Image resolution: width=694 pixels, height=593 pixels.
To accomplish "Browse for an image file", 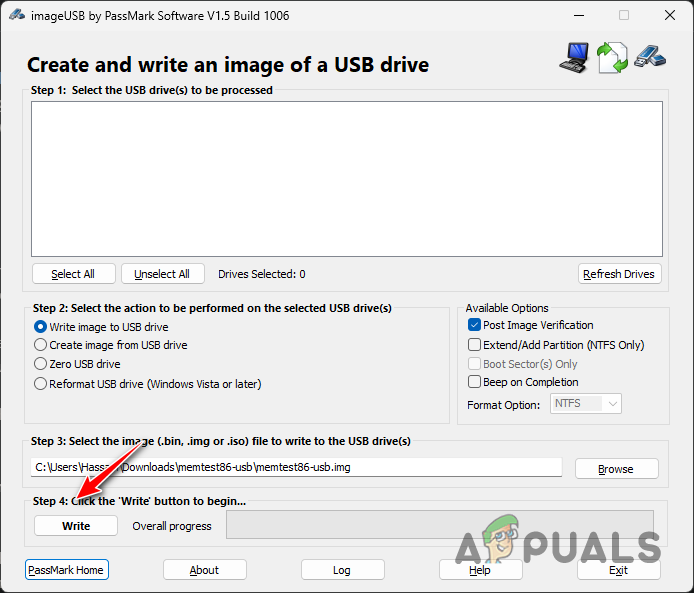I will click(616, 469).
